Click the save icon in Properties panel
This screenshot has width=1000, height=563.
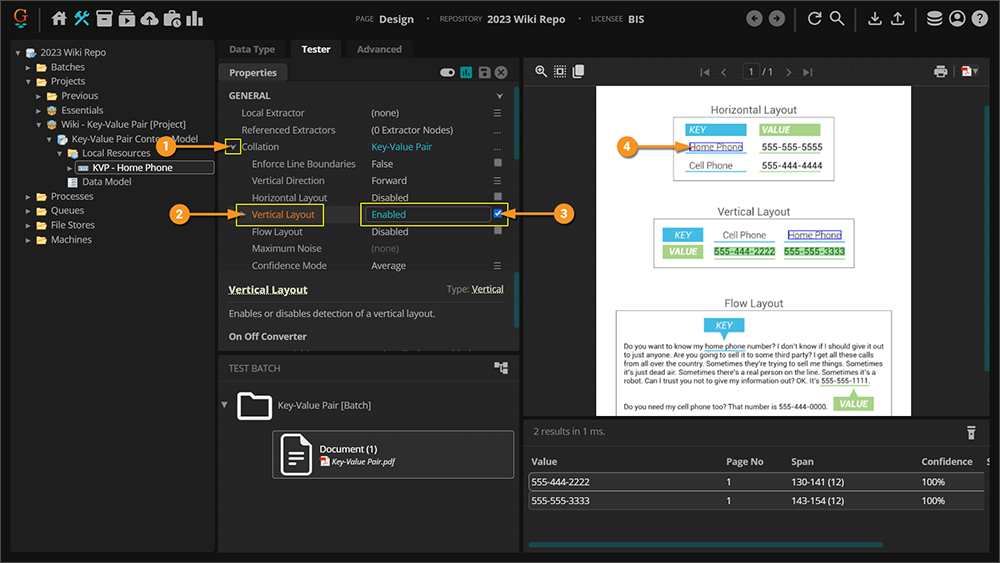click(484, 73)
